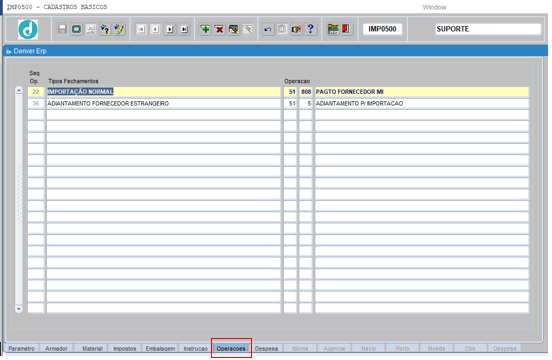Select the Embalagem tab
This screenshot has height=360, width=552.
(x=160, y=348)
